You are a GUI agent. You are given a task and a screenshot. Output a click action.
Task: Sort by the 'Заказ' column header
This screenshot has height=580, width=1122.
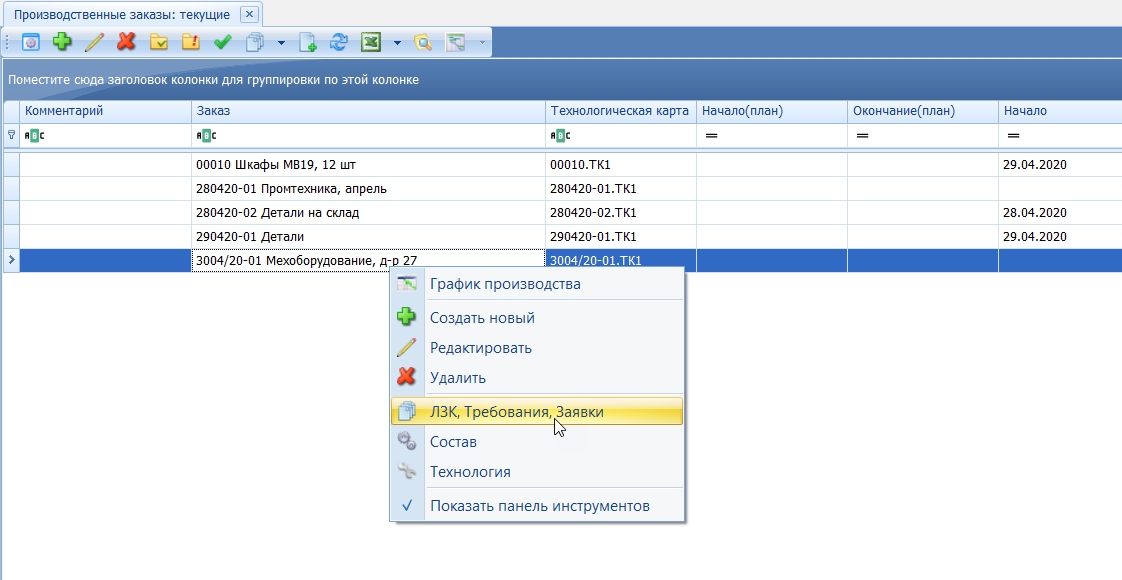coord(367,111)
